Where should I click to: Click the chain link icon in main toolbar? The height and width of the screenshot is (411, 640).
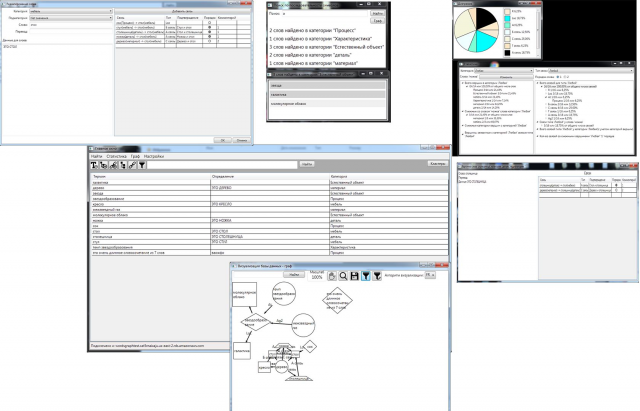132,165
